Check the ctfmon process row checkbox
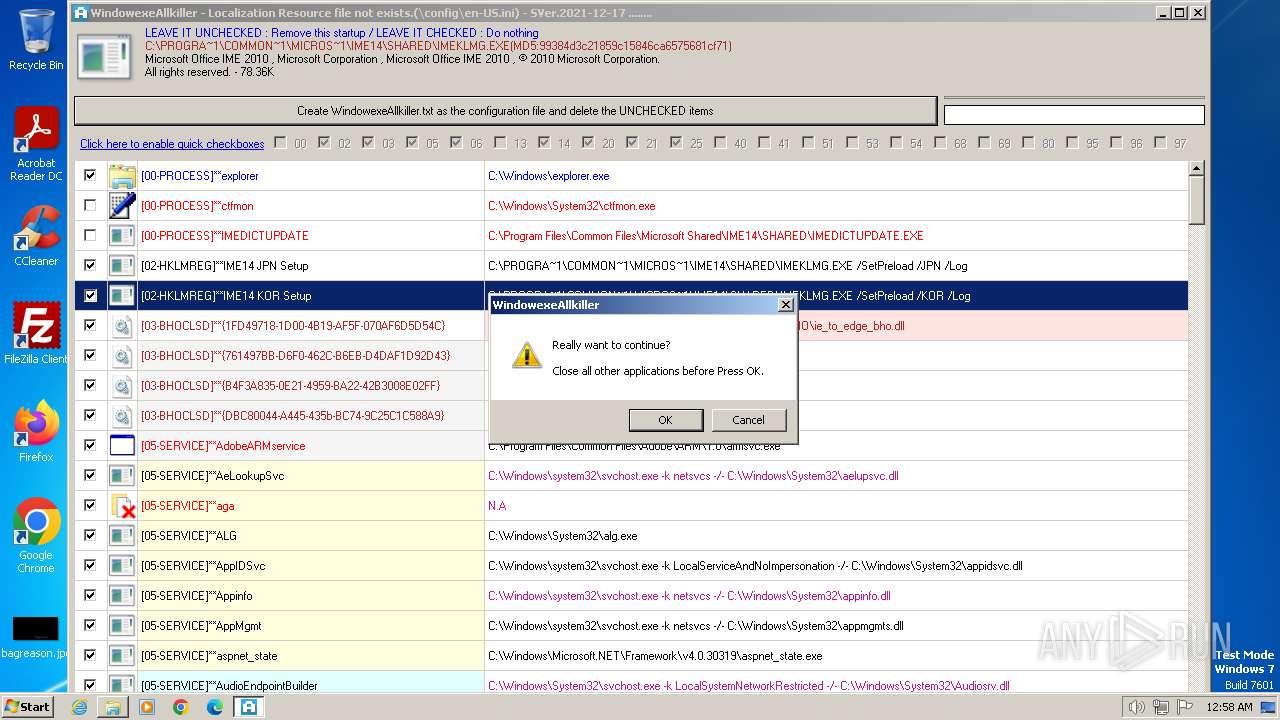1280x720 pixels. (90, 205)
